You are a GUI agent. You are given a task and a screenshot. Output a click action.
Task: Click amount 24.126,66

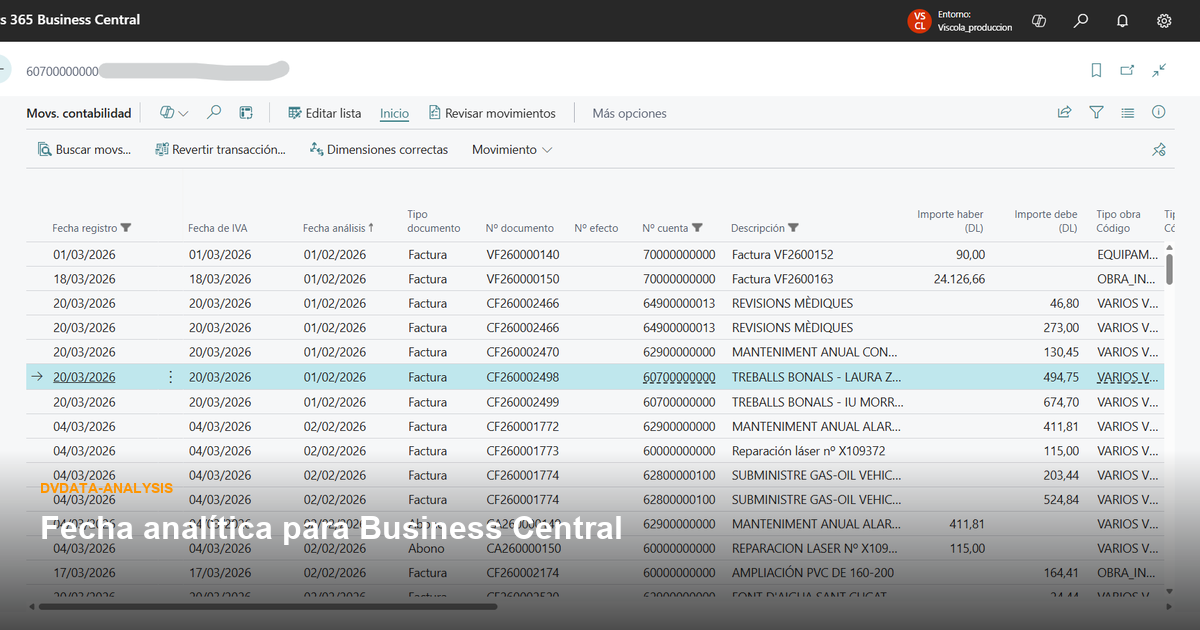point(959,279)
